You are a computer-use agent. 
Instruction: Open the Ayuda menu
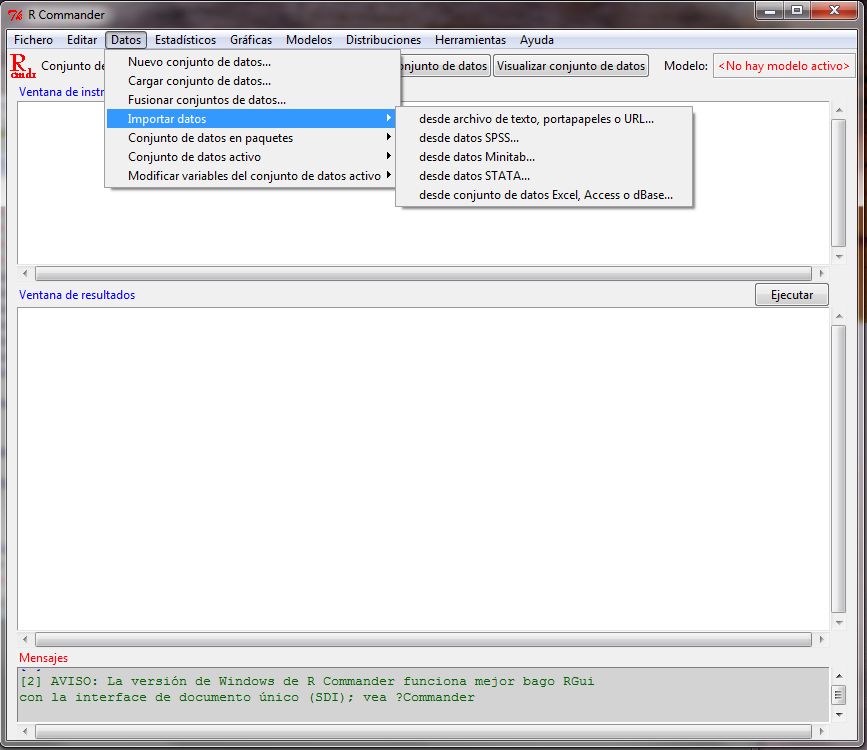[x=537, y=40]
